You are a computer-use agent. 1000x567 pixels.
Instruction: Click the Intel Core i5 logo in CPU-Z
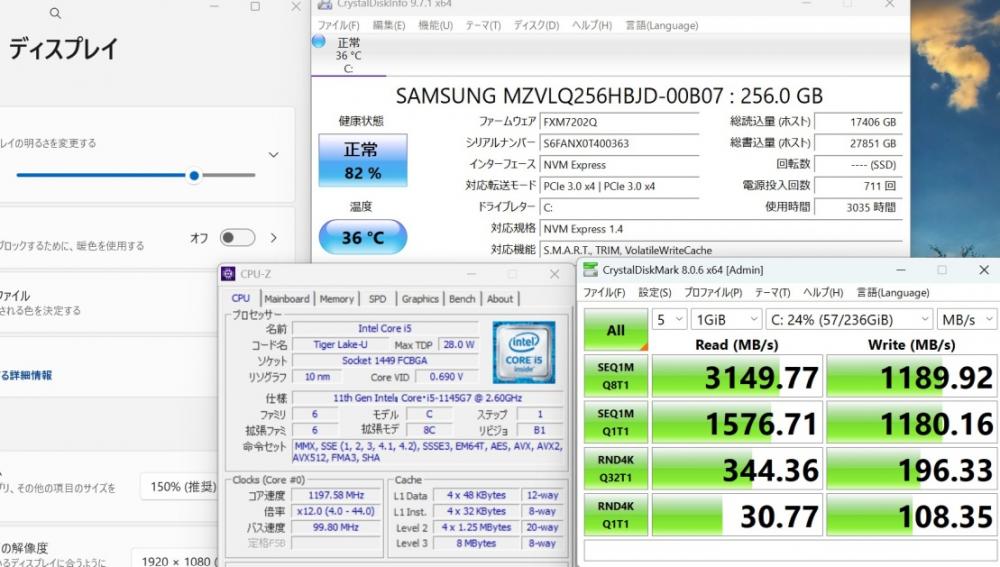(x=524, y=352)
